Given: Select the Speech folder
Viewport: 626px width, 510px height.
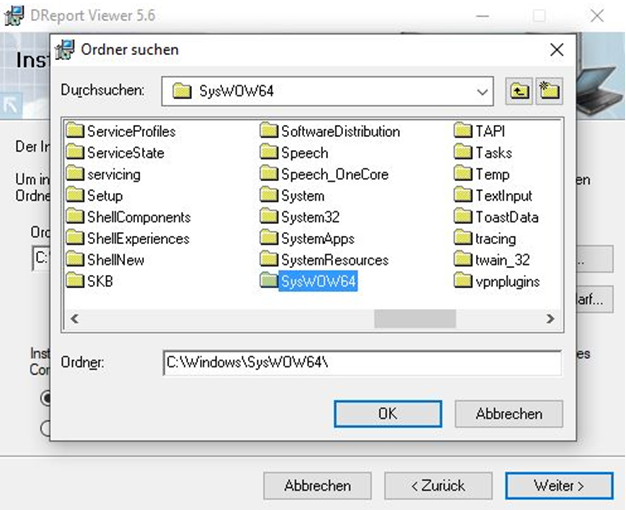Looking at the screenshot, I should click(x=294, y=152).
